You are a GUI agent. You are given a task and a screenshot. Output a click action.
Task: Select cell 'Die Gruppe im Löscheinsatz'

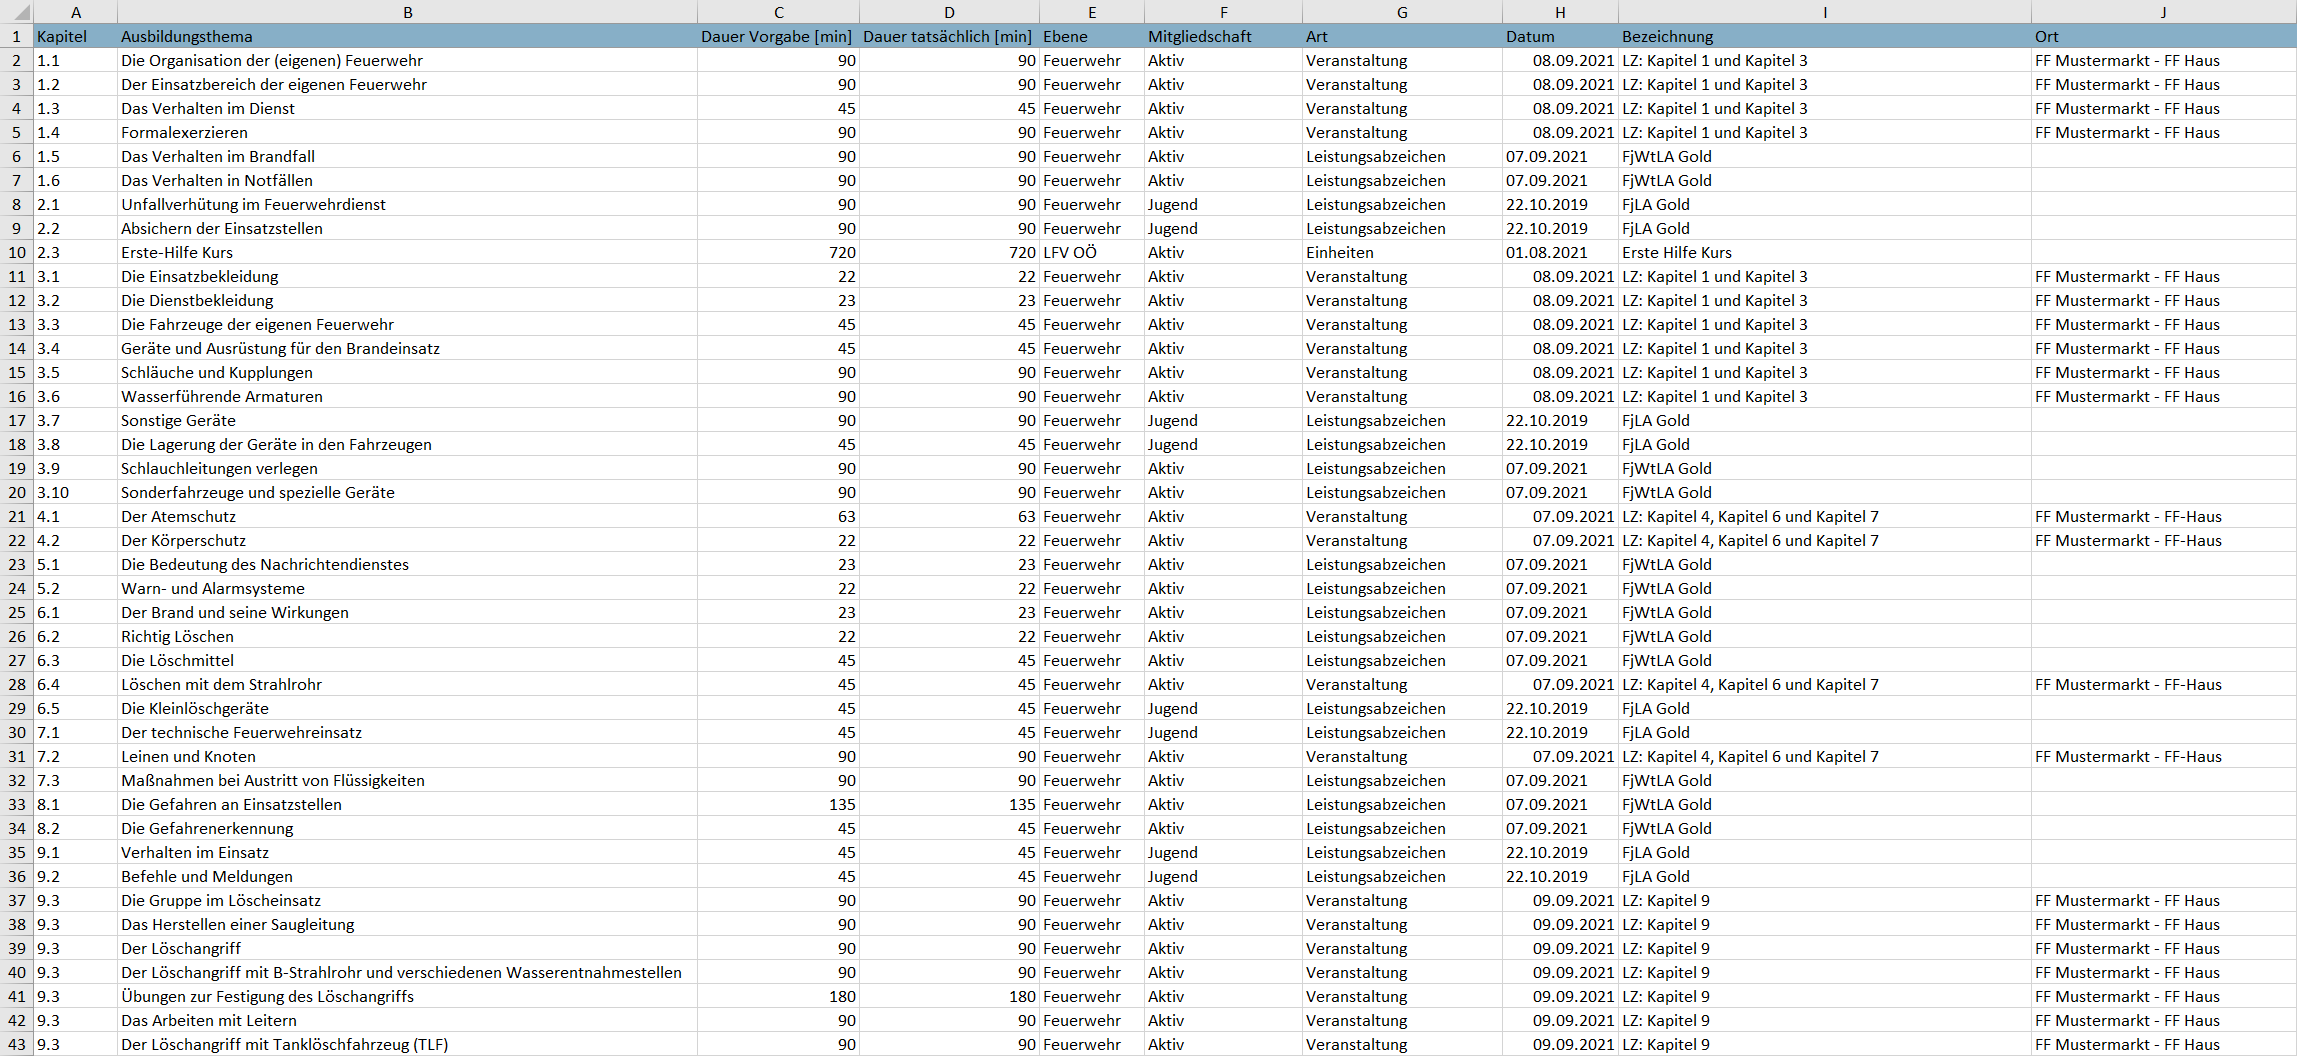pos(407,900)
